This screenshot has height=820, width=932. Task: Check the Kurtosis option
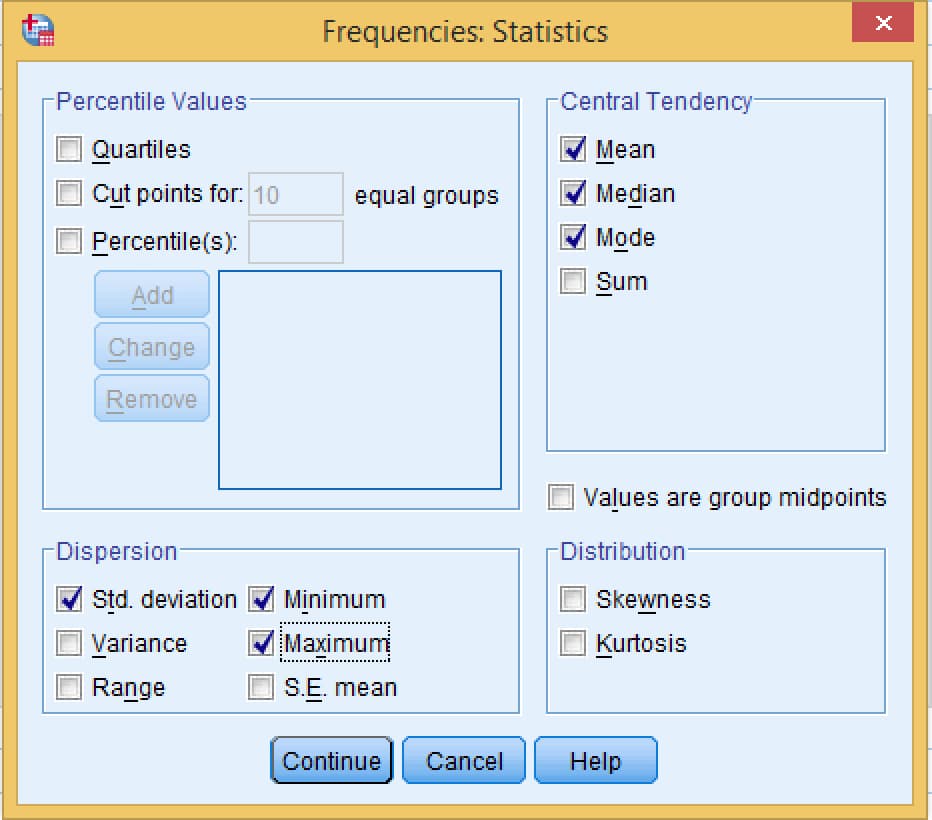[573, 643]
